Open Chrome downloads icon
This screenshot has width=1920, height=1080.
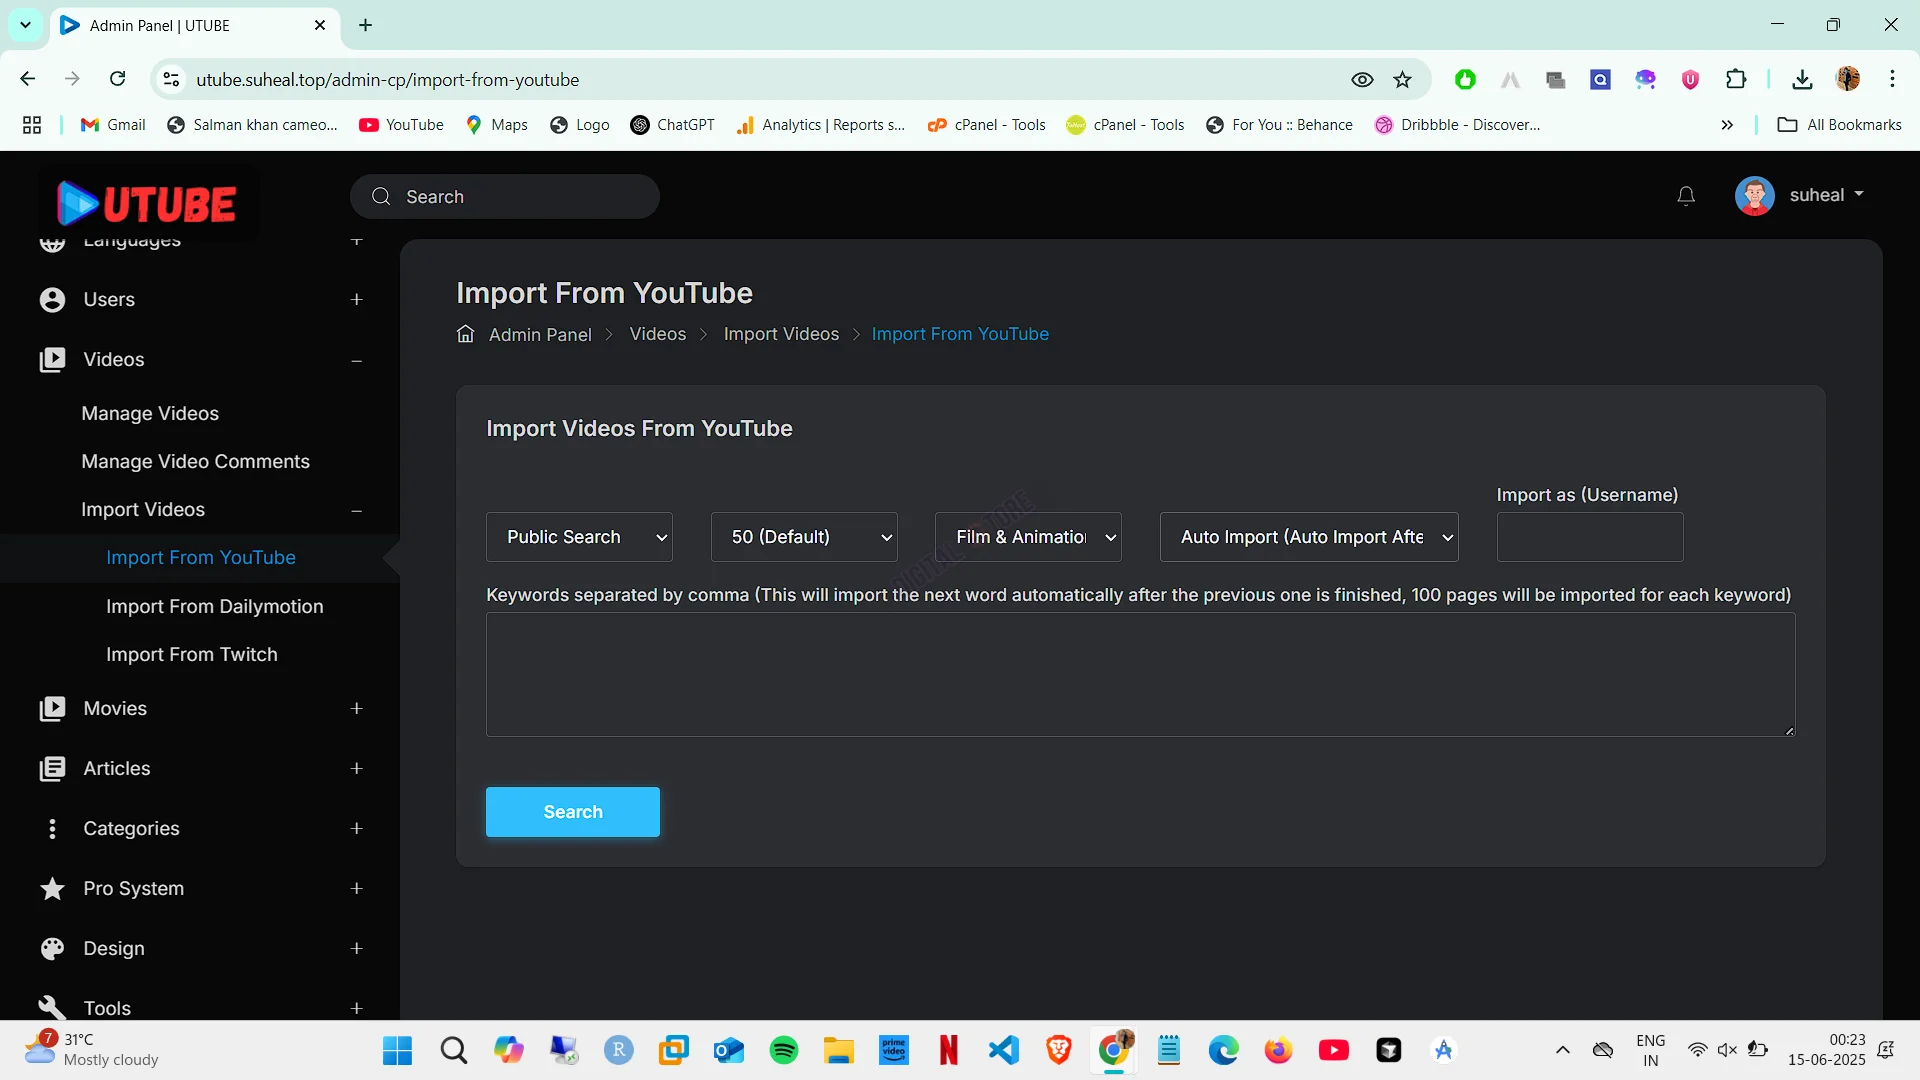[x=1802, y=80]
